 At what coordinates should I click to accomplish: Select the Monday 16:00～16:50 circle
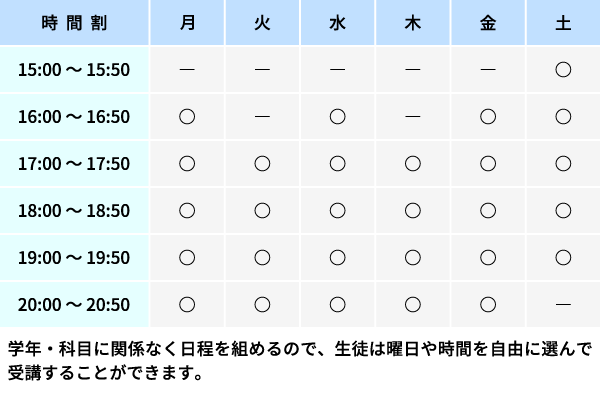click(187, 116)
